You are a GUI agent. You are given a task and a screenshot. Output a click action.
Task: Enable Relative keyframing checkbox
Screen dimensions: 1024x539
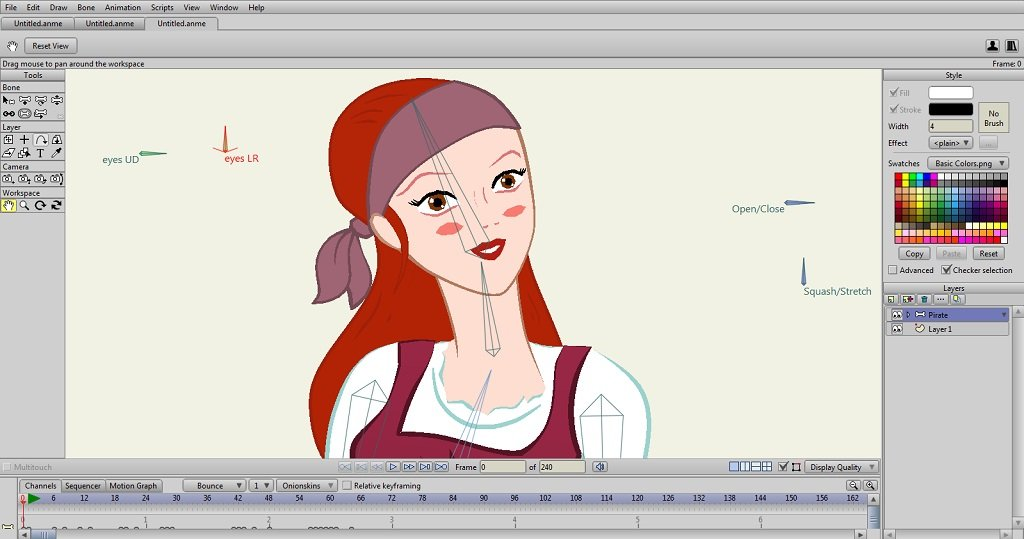click(x=347, y=485)
